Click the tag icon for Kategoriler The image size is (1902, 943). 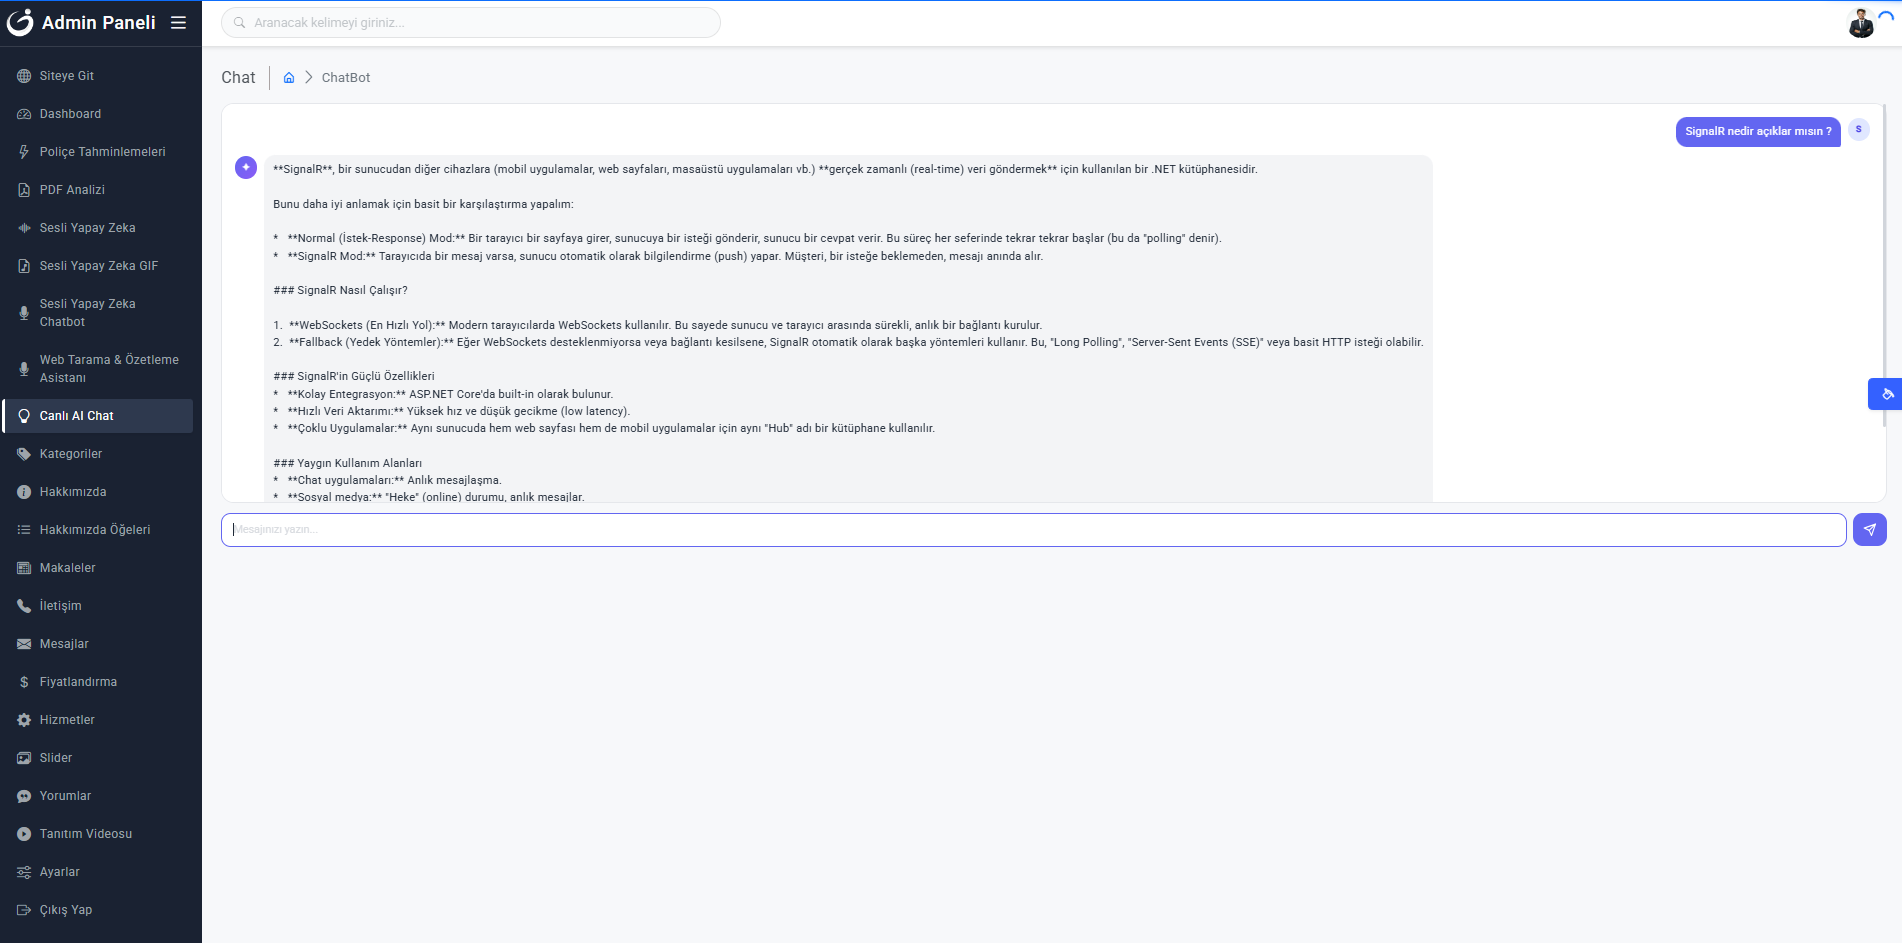click(x=24, y=454)
